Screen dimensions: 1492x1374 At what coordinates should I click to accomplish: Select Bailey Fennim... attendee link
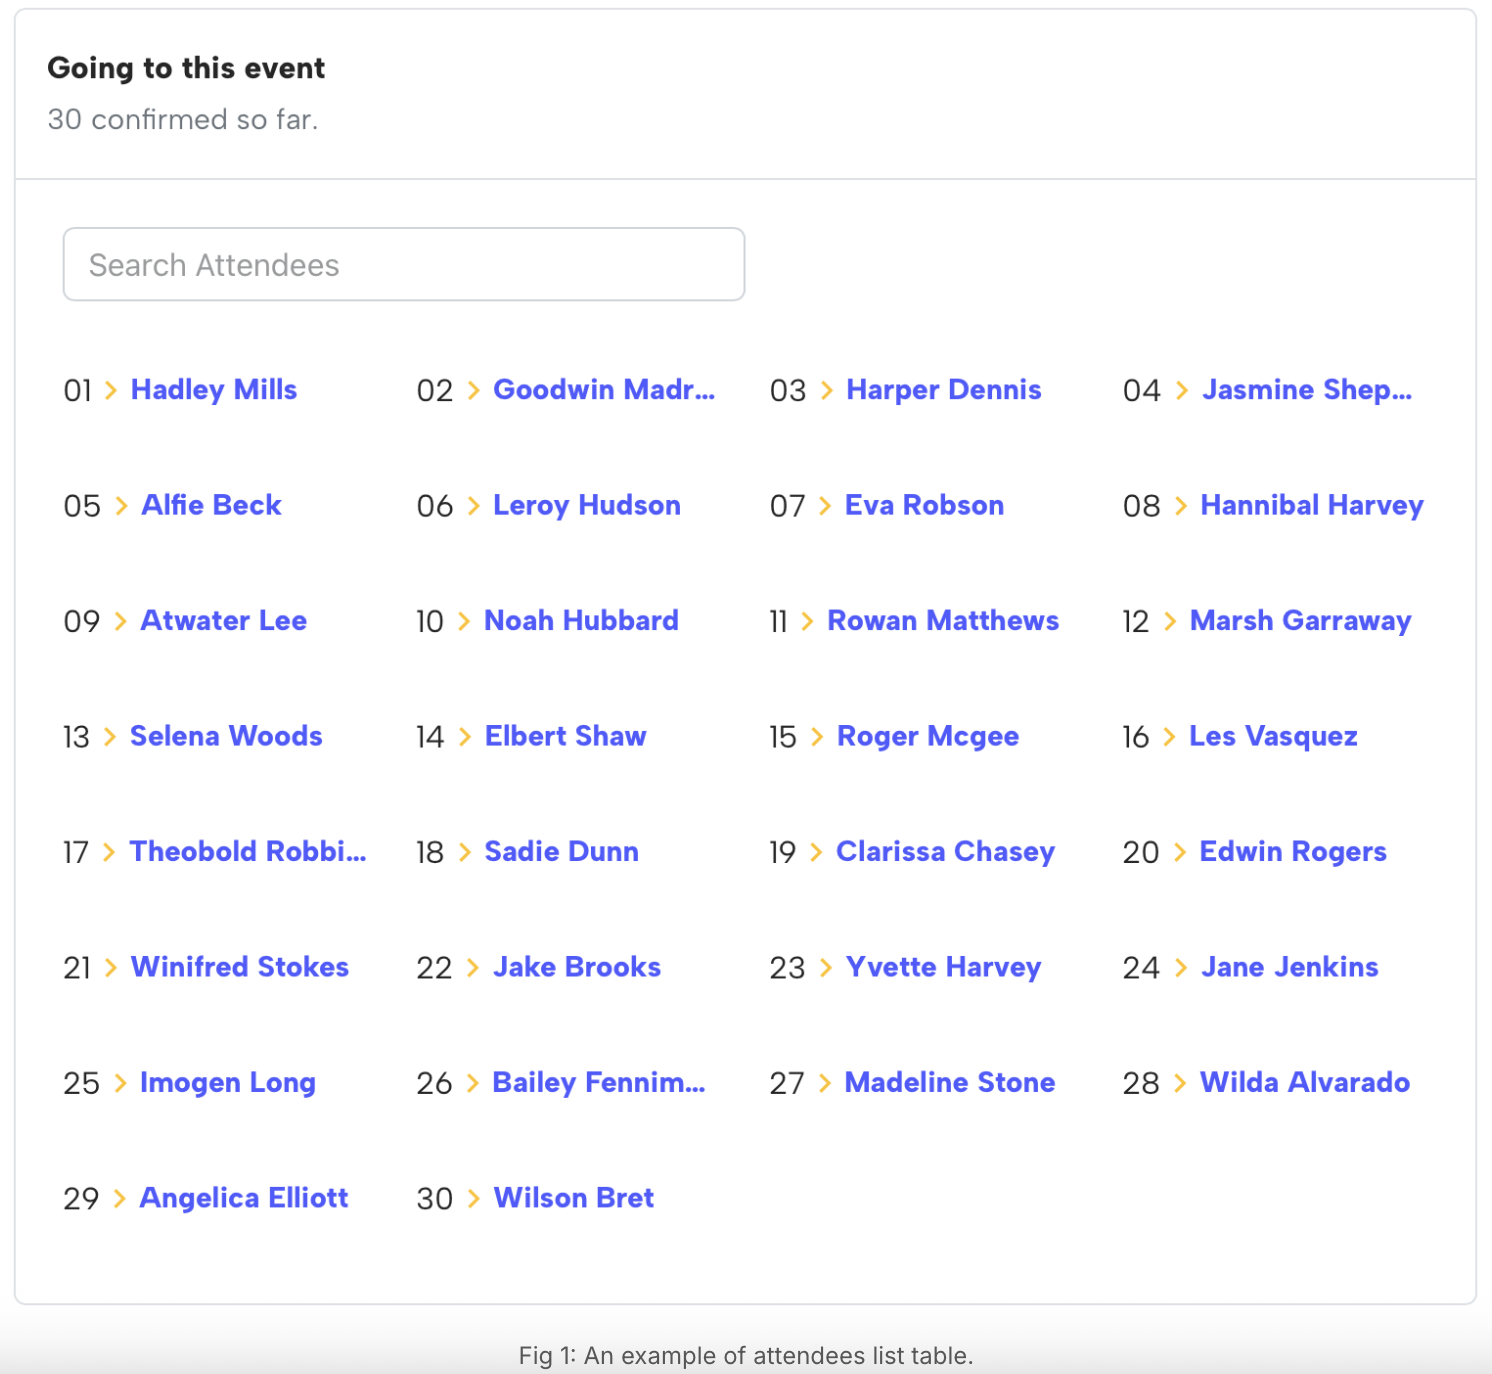(598, 1083)
